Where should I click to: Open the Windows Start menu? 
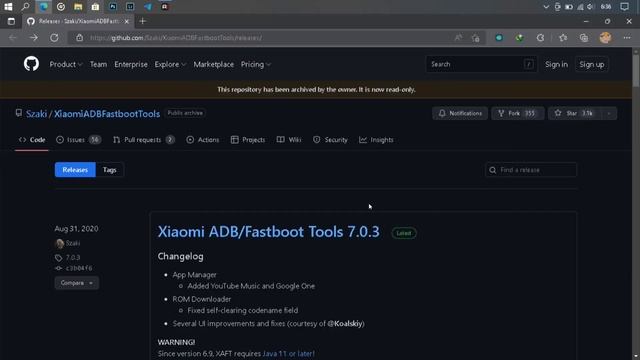(8, 7)
